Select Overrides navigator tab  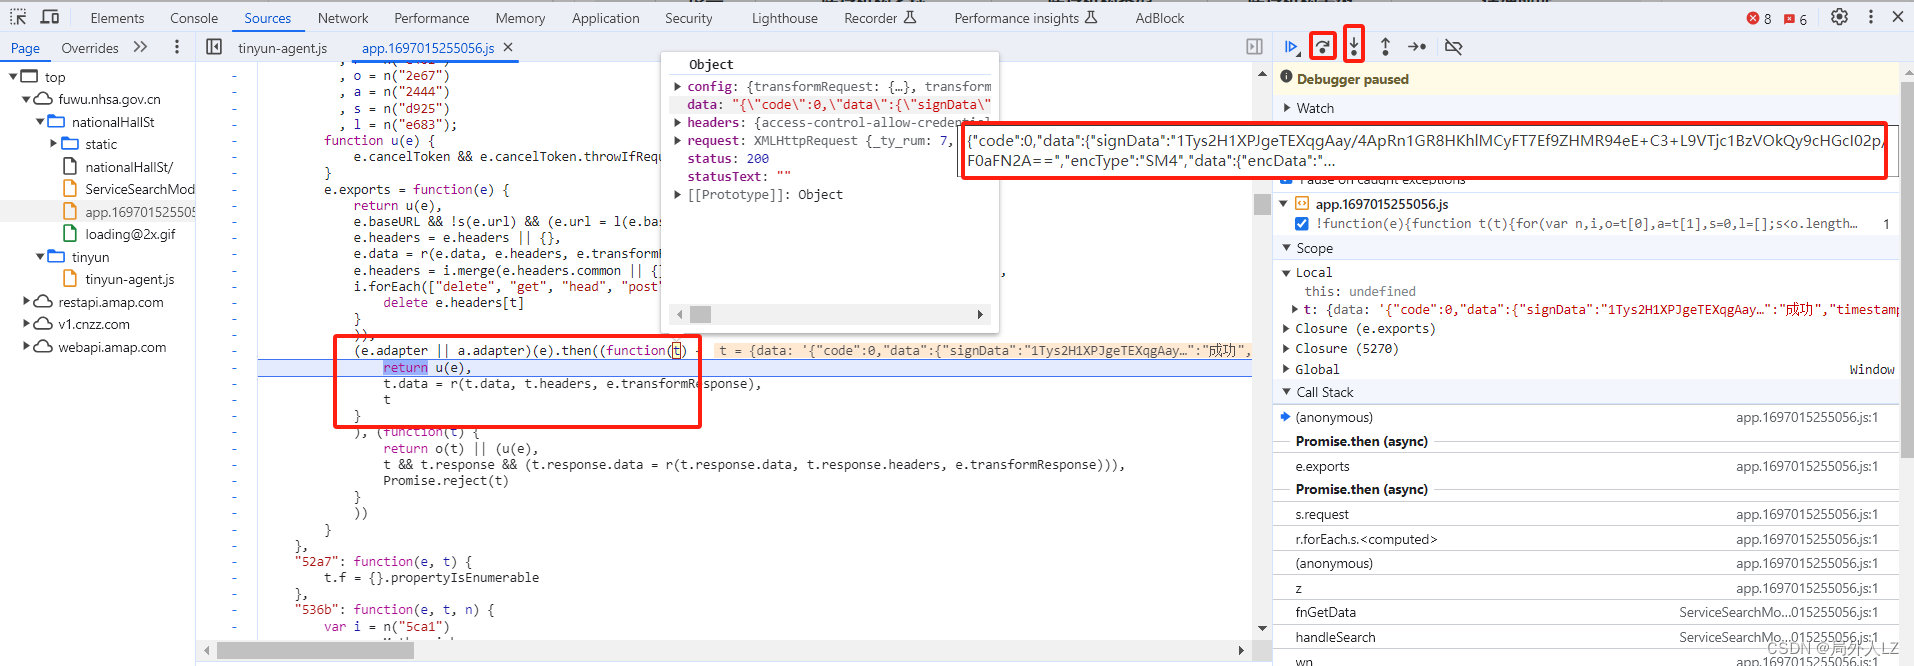pyautogui.click(x=90, y=47)
